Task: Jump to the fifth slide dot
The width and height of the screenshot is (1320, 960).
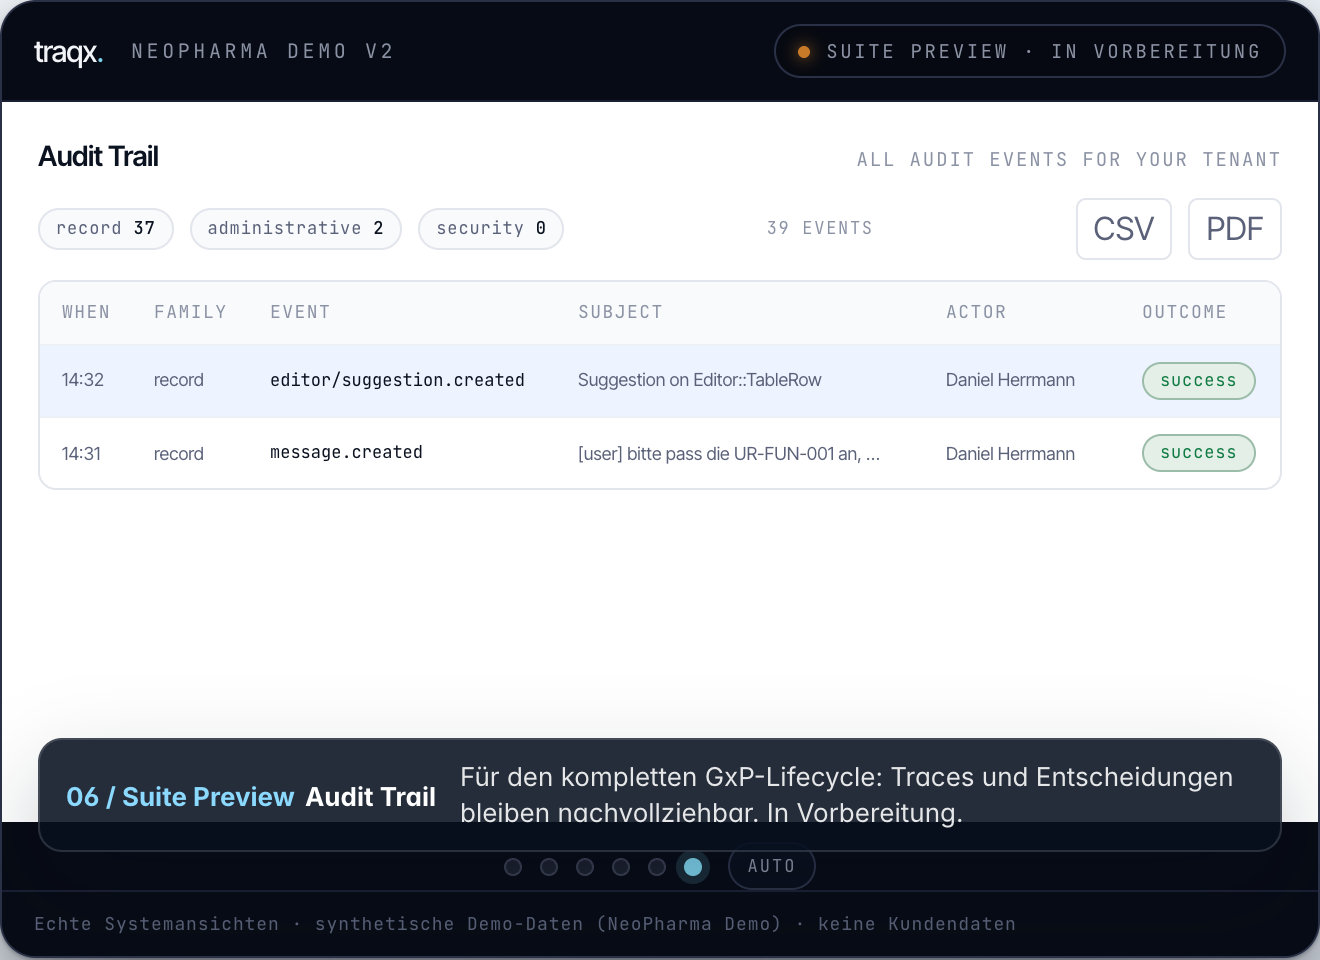Action: [657, 867]
